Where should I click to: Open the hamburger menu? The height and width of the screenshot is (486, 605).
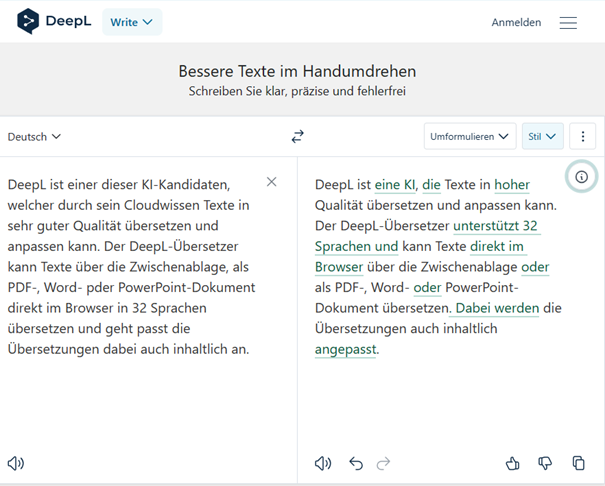tap(568, 22)
